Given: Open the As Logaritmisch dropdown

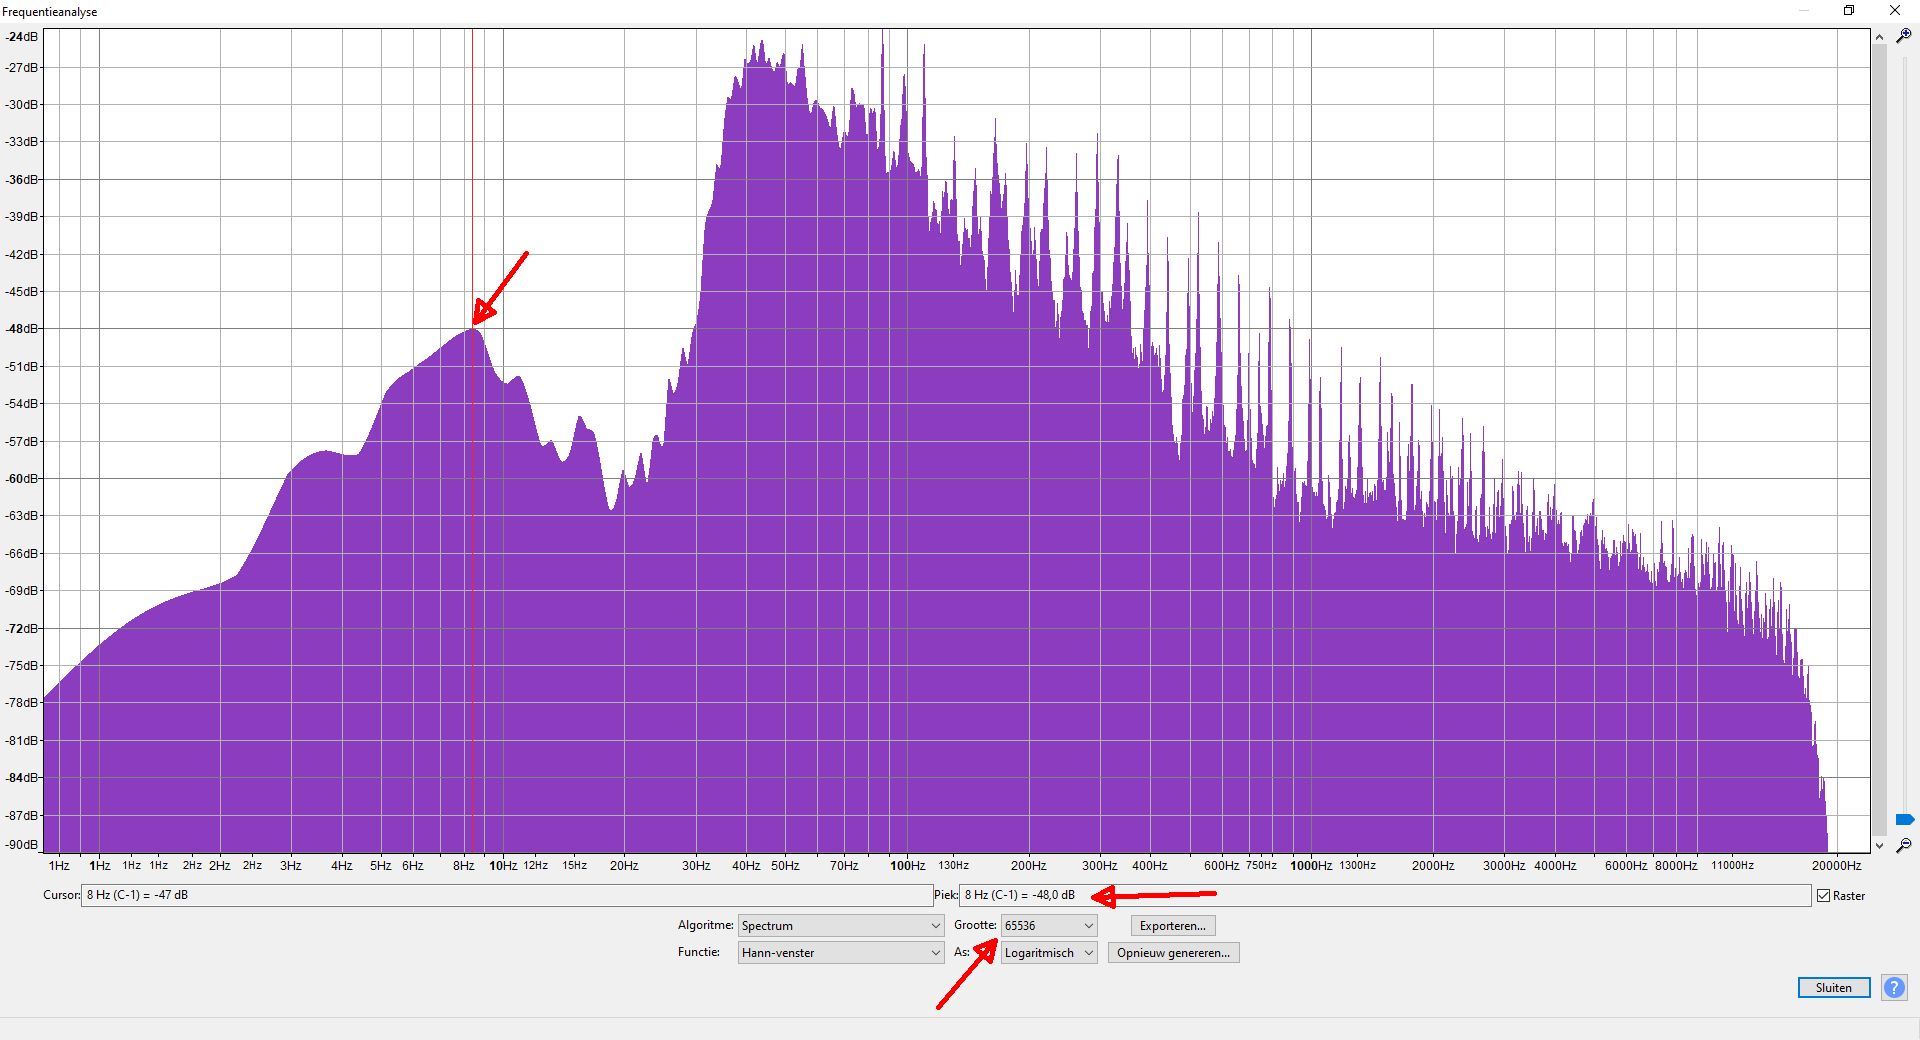Looking at the screenshot, I should coord(1048,952).
